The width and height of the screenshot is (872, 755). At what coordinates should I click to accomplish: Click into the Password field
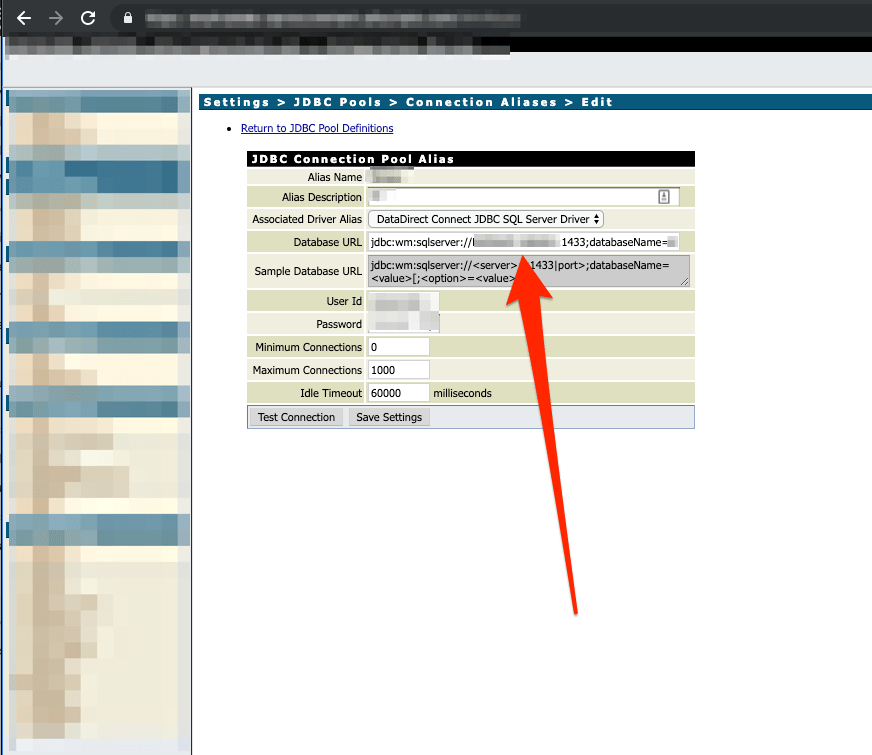coord(404,324)
